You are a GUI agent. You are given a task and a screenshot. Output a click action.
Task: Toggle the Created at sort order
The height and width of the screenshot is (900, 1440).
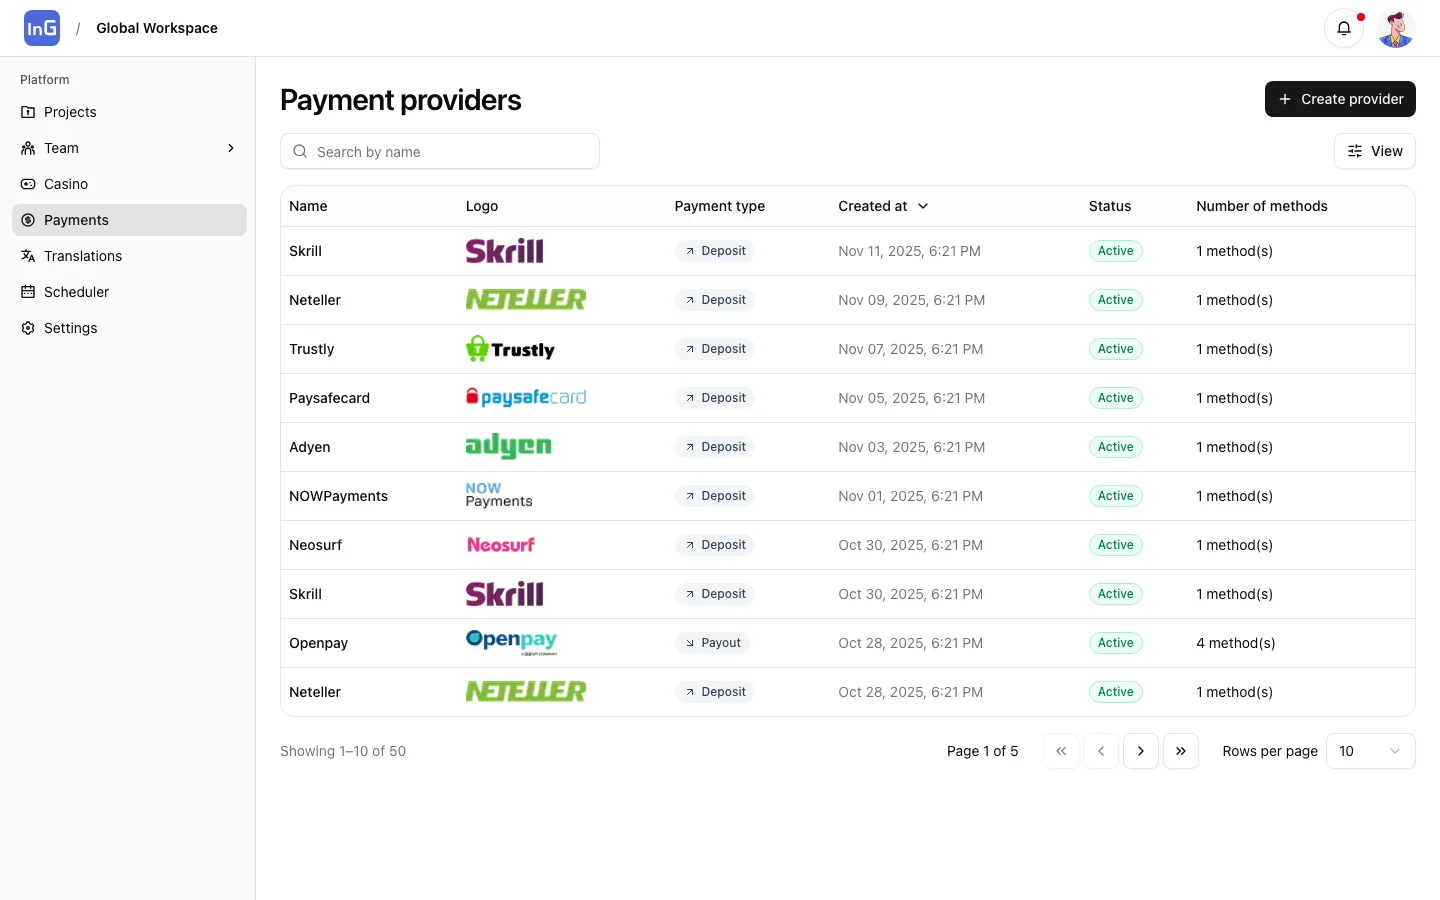883,206
